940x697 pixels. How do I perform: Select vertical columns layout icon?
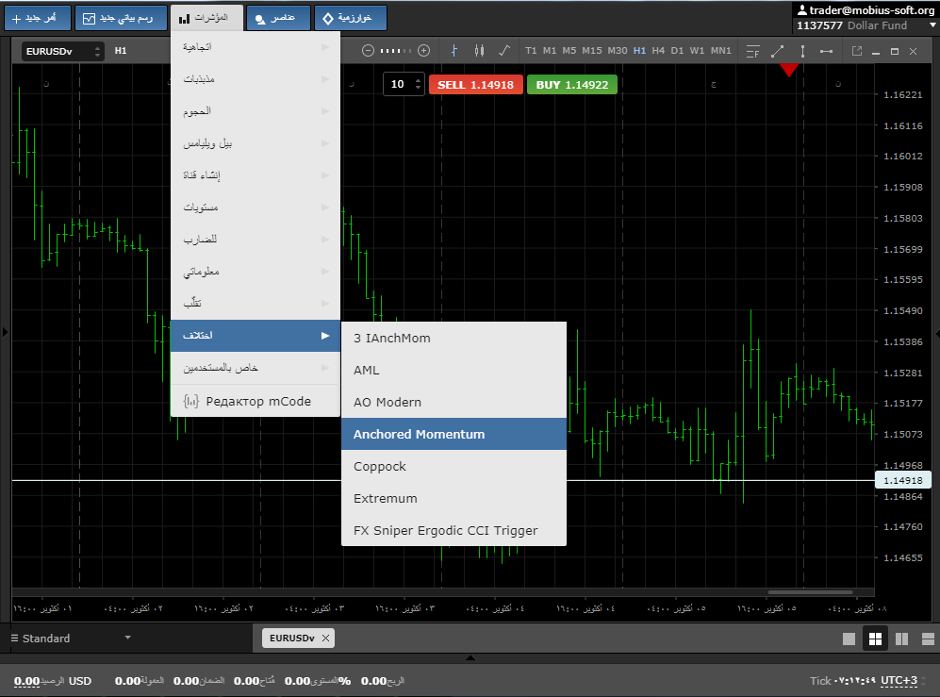[902, 639]
